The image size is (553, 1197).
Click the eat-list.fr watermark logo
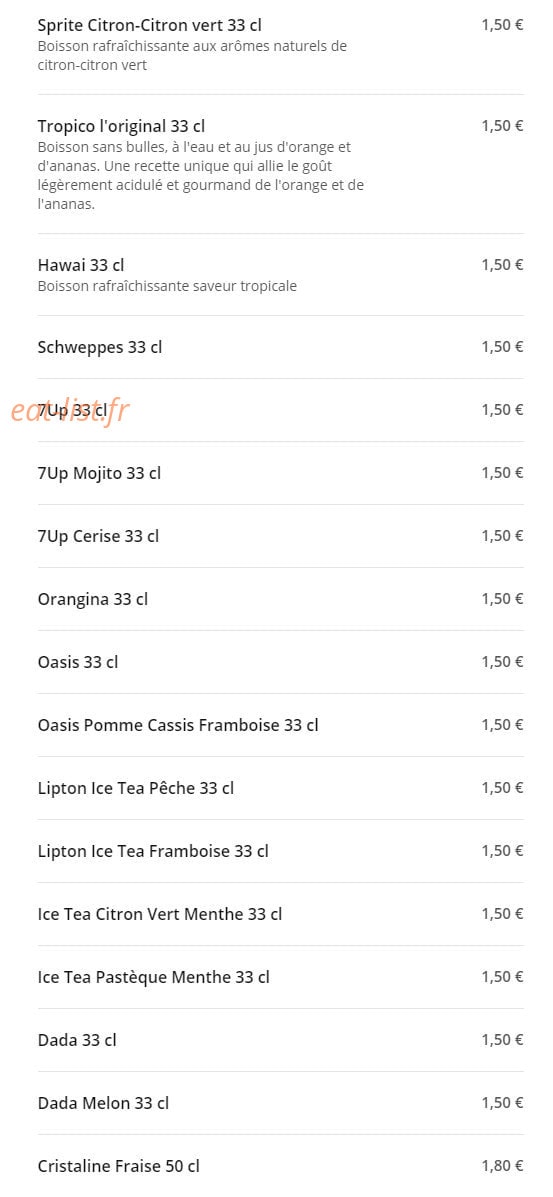70,411
